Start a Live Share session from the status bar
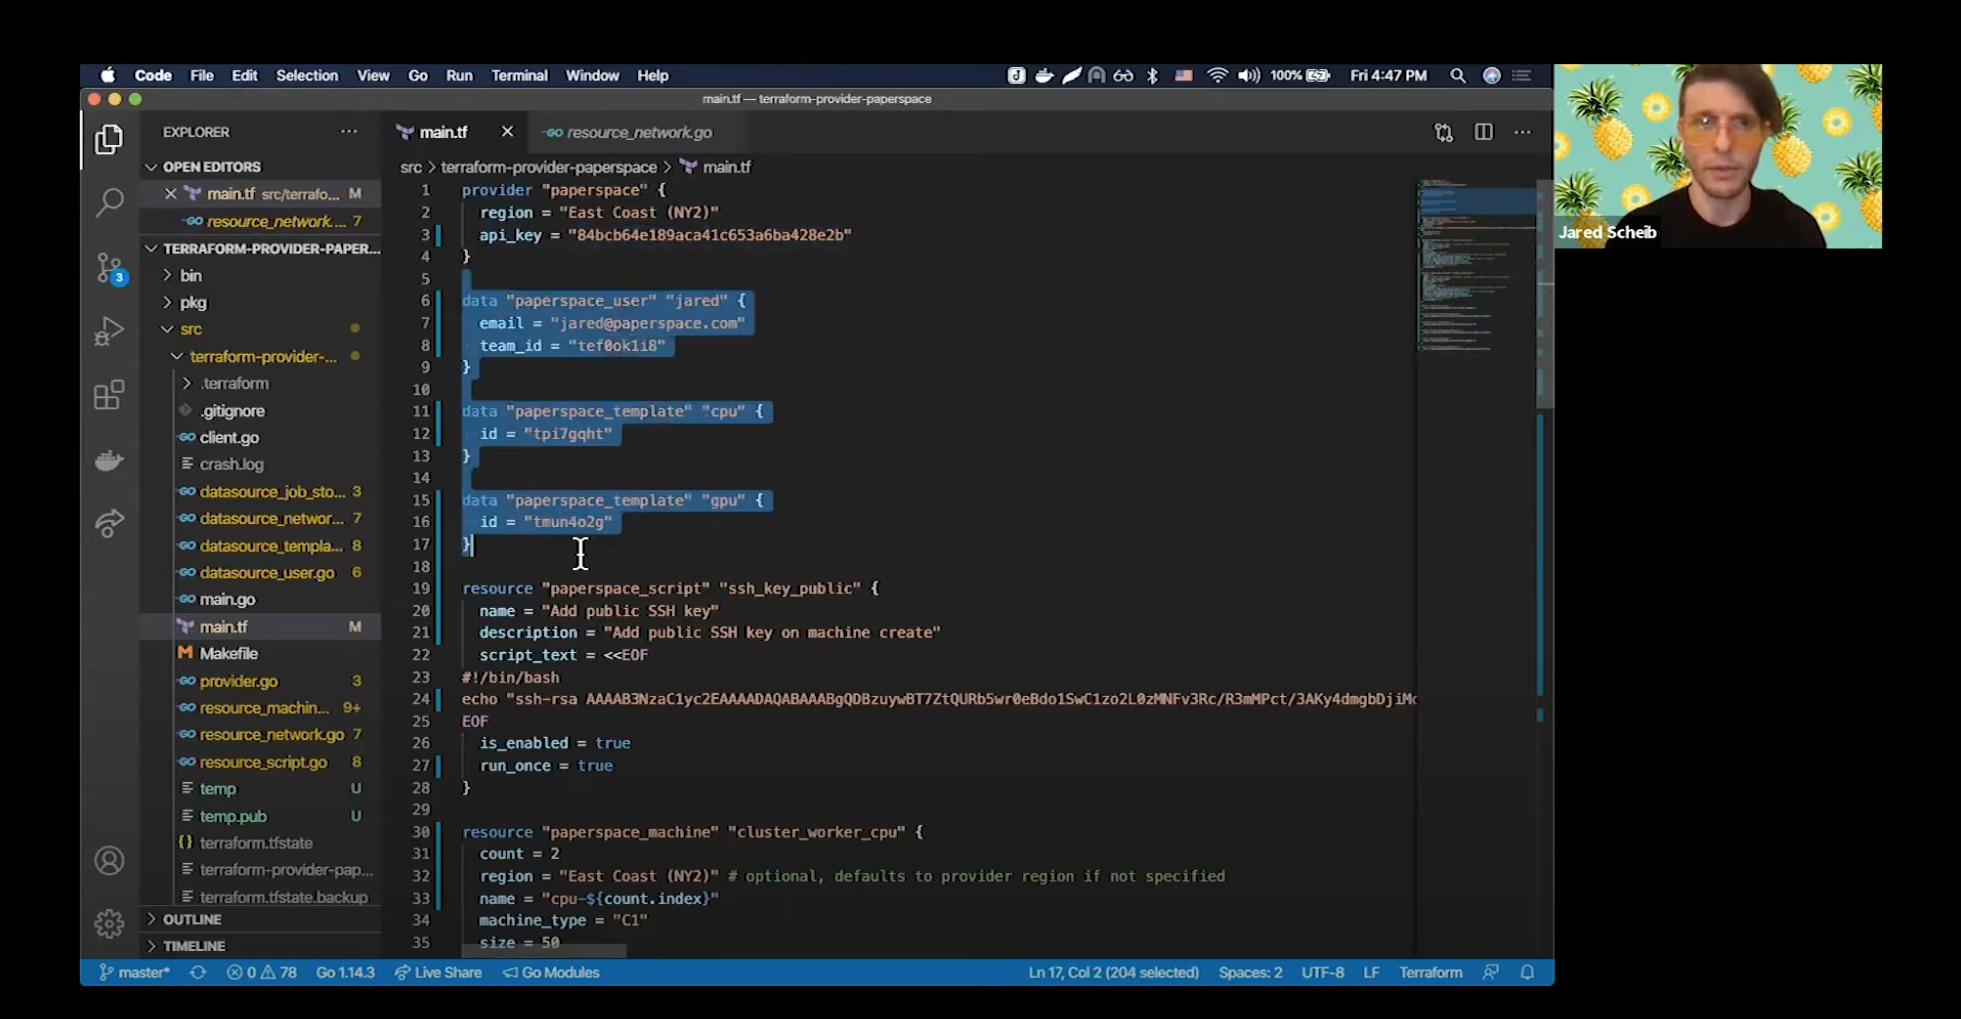This screenshot has width=1961, height=1019. [x=438, y=971]
